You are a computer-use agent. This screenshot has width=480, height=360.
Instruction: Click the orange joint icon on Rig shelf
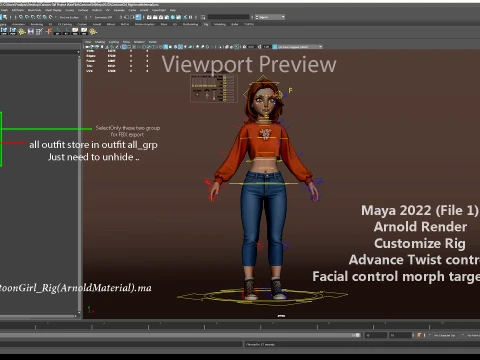(48, 31)
